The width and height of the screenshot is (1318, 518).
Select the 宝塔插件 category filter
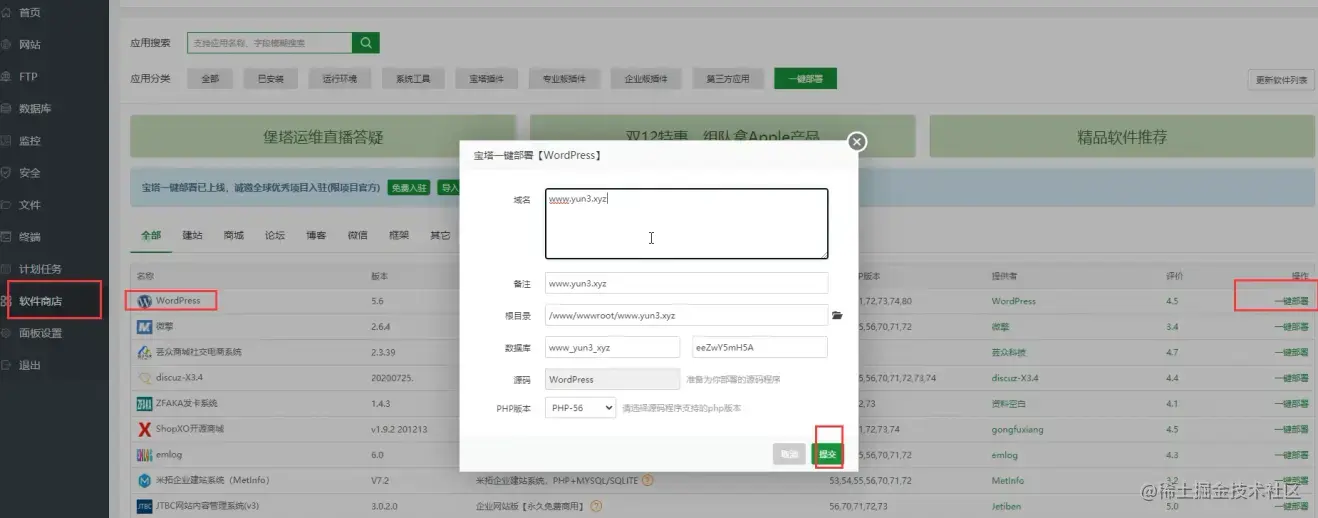486,79
